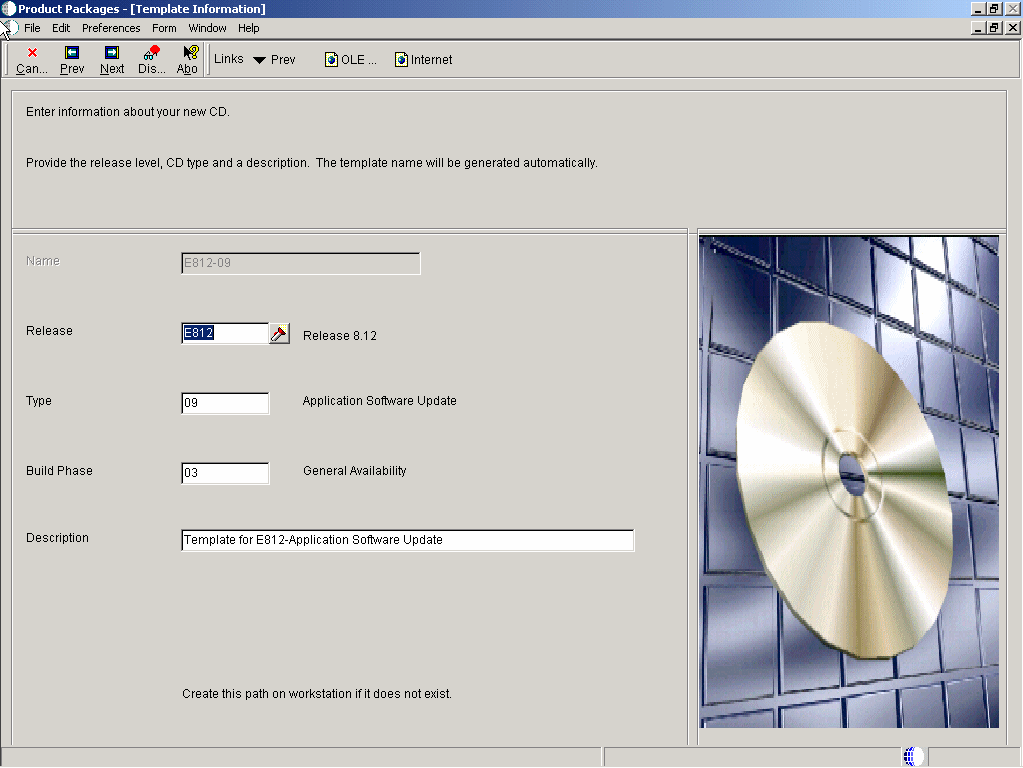Click the Build Phase label
The height and width of the screenshot is (768, 1023).
59,470
